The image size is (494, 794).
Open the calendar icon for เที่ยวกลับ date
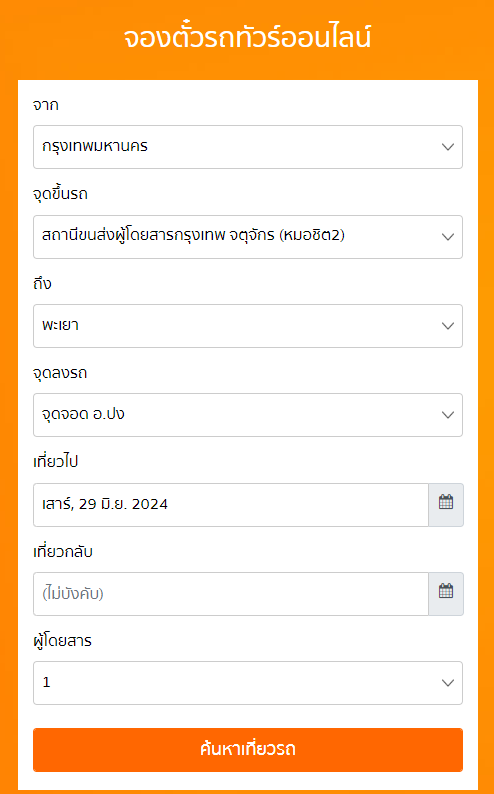[446, 594]
